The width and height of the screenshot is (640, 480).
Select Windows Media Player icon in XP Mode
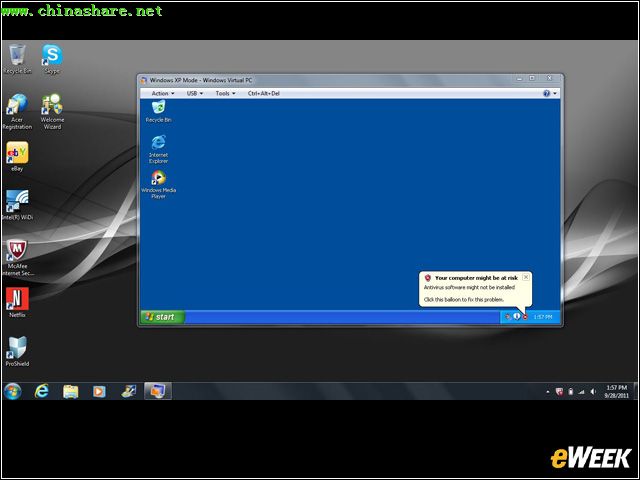(158, 184)
